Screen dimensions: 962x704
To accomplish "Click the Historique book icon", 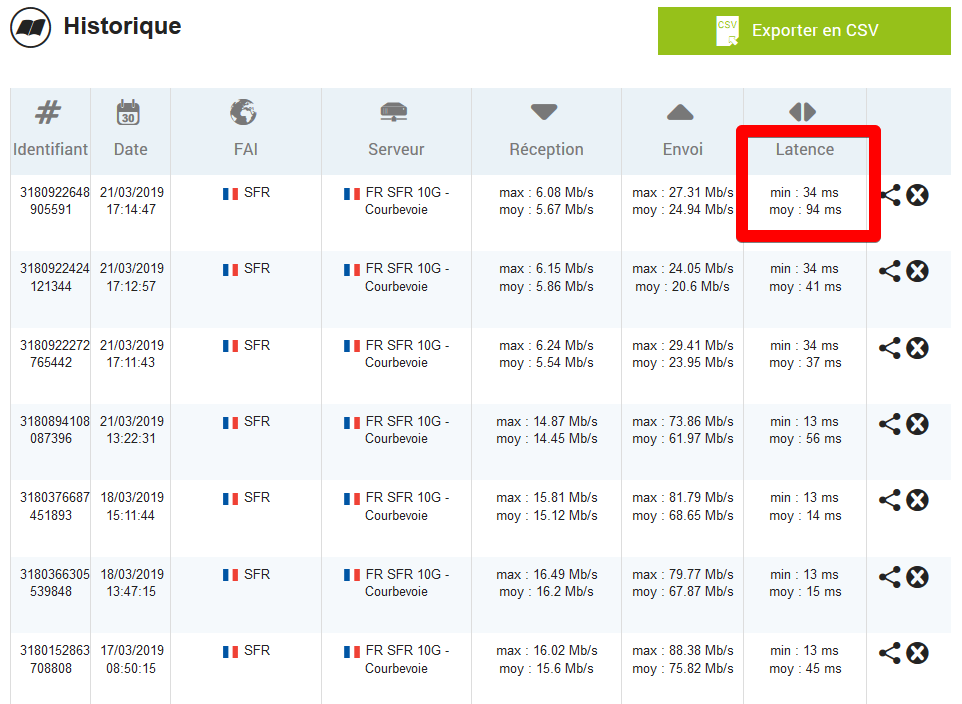I will [x=31, y=28].
